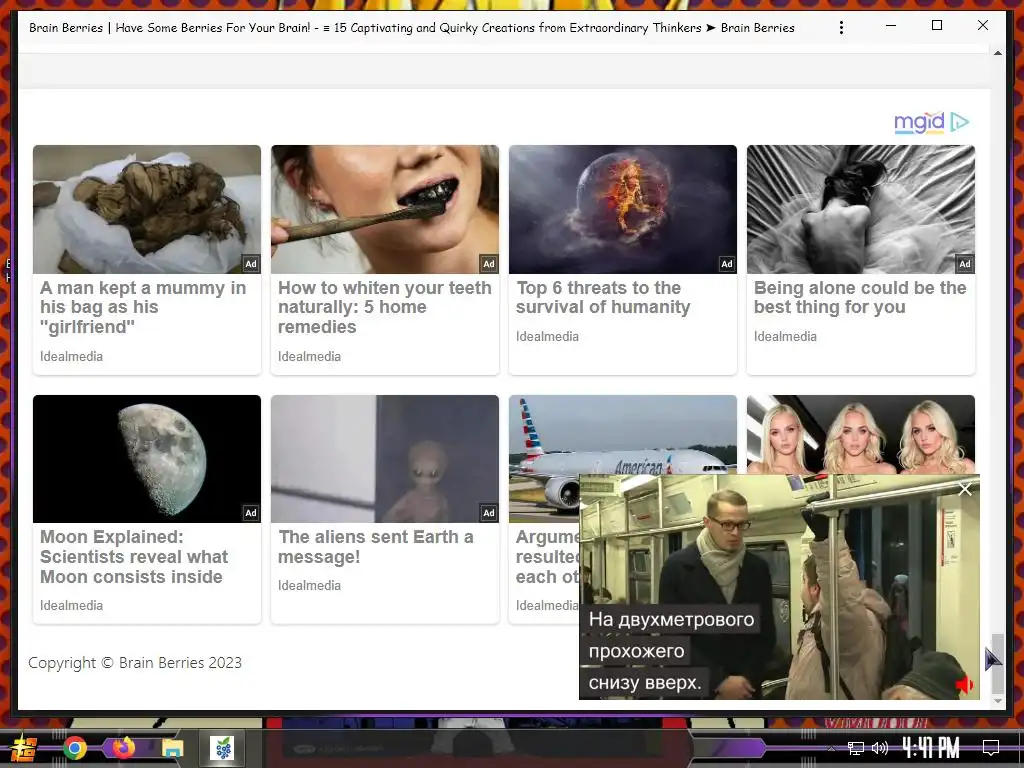Click Idealmedia under threats to humanity article
This screenshot has height=768, width=1024.
(547, 336)
